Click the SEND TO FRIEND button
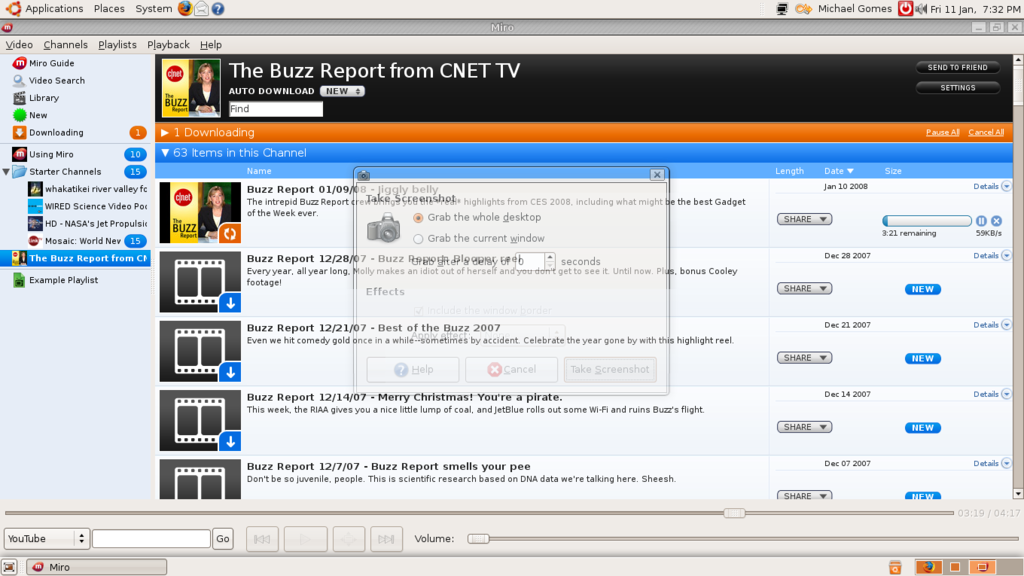1024x576 pixels. [x=957, y=67]
